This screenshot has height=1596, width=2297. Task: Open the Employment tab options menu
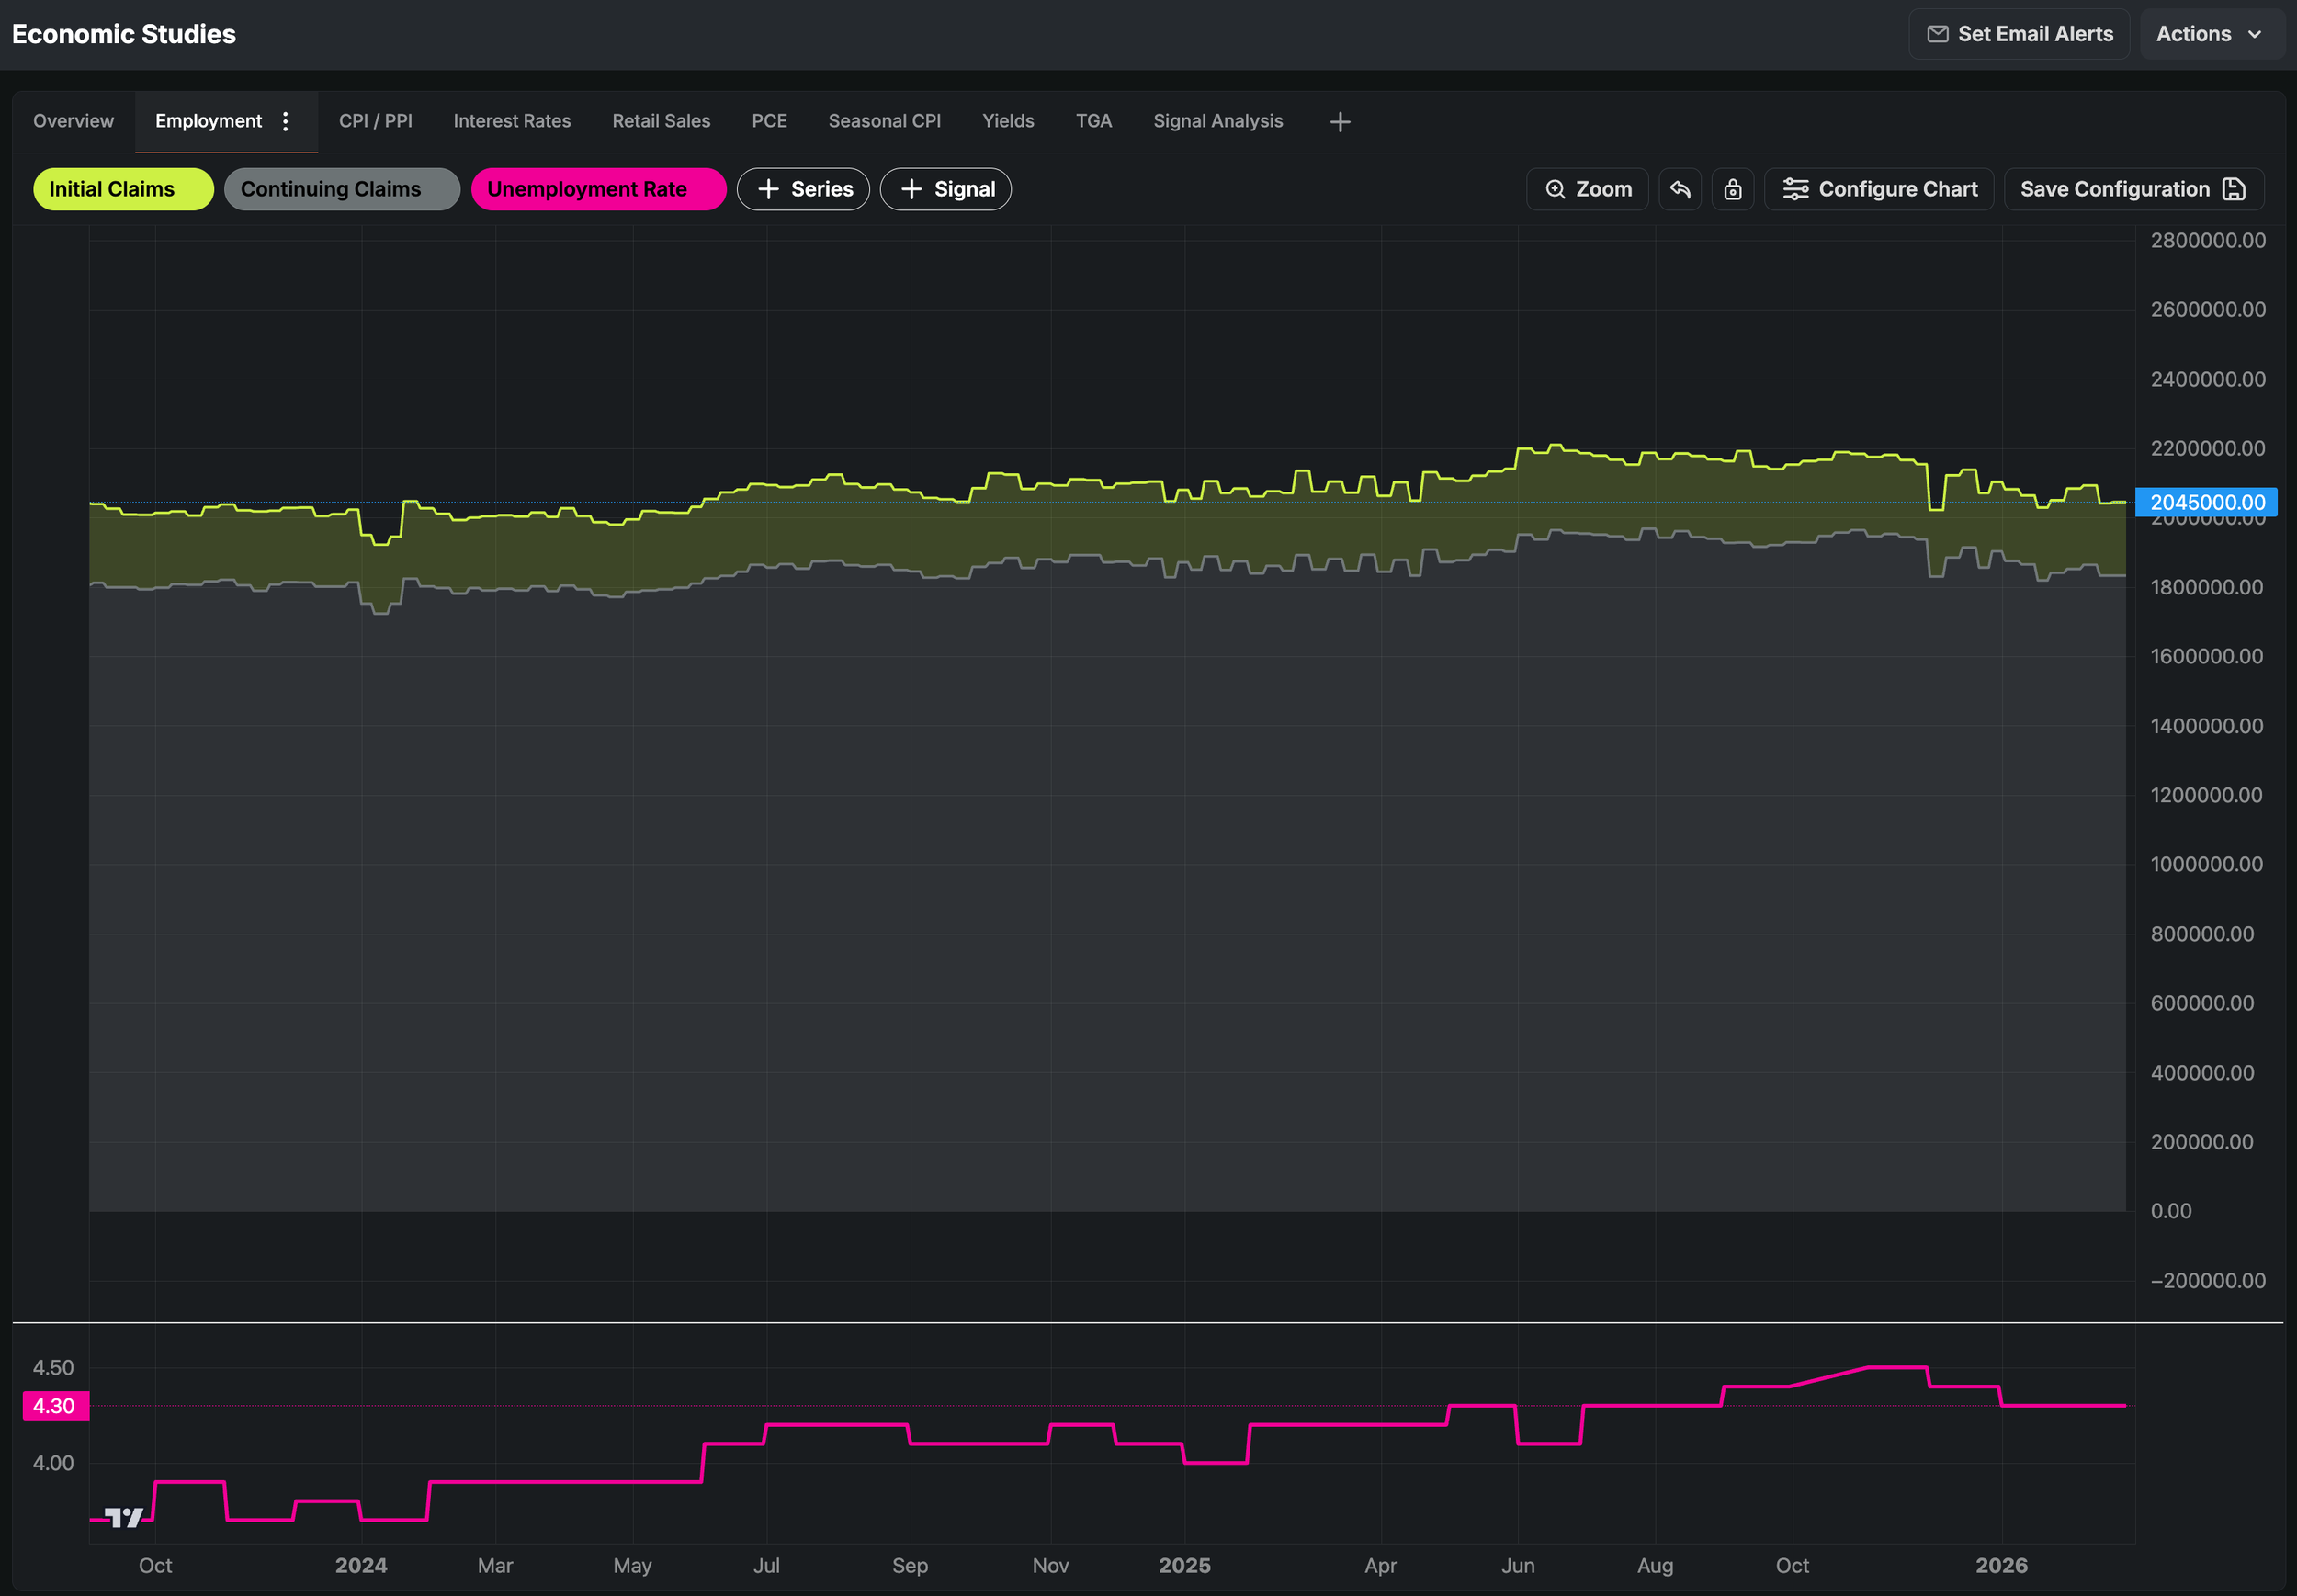(286, 121)
